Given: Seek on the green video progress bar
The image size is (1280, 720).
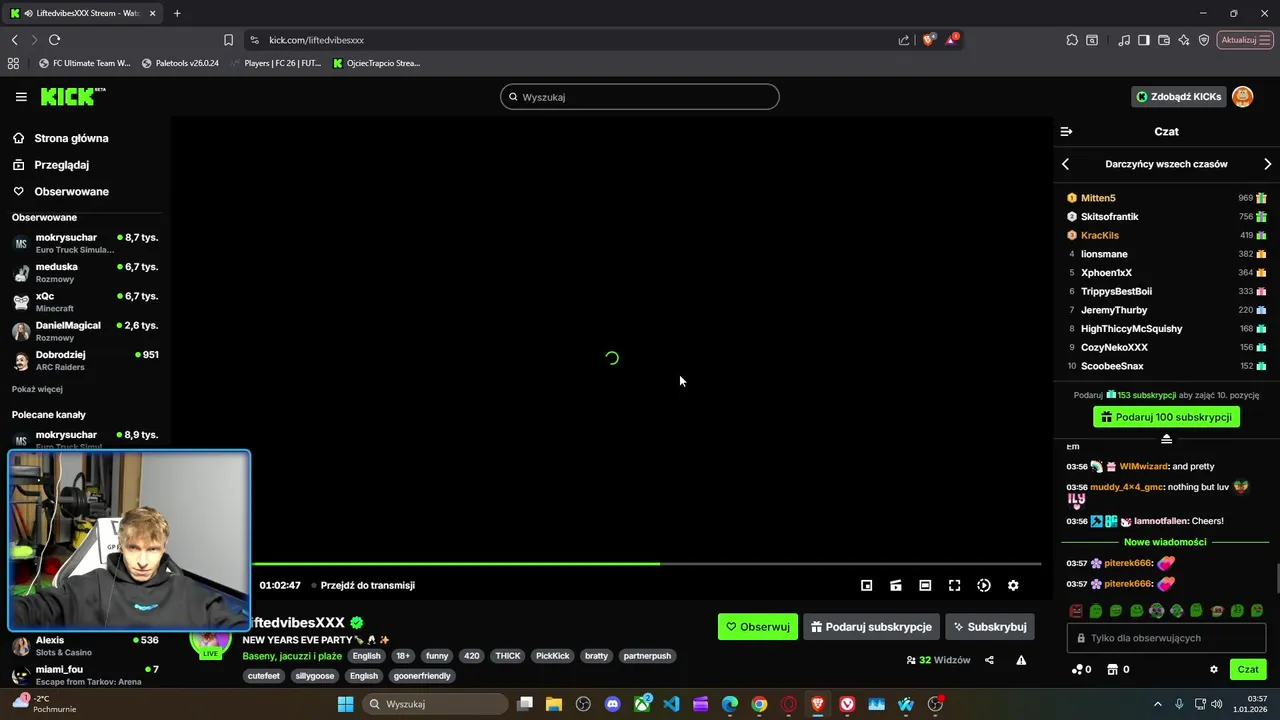Looking at the screenshot, I should pos(647,564).
